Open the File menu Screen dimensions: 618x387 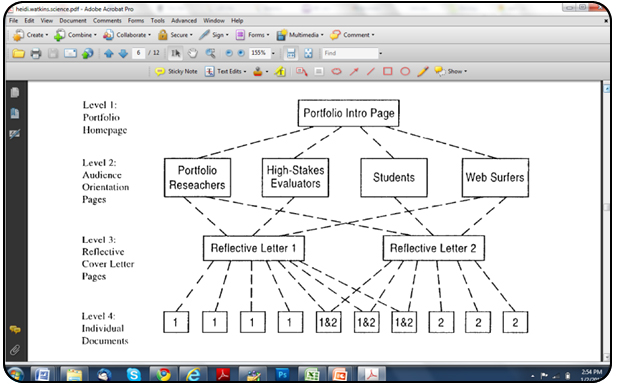[x=13, y=20]
